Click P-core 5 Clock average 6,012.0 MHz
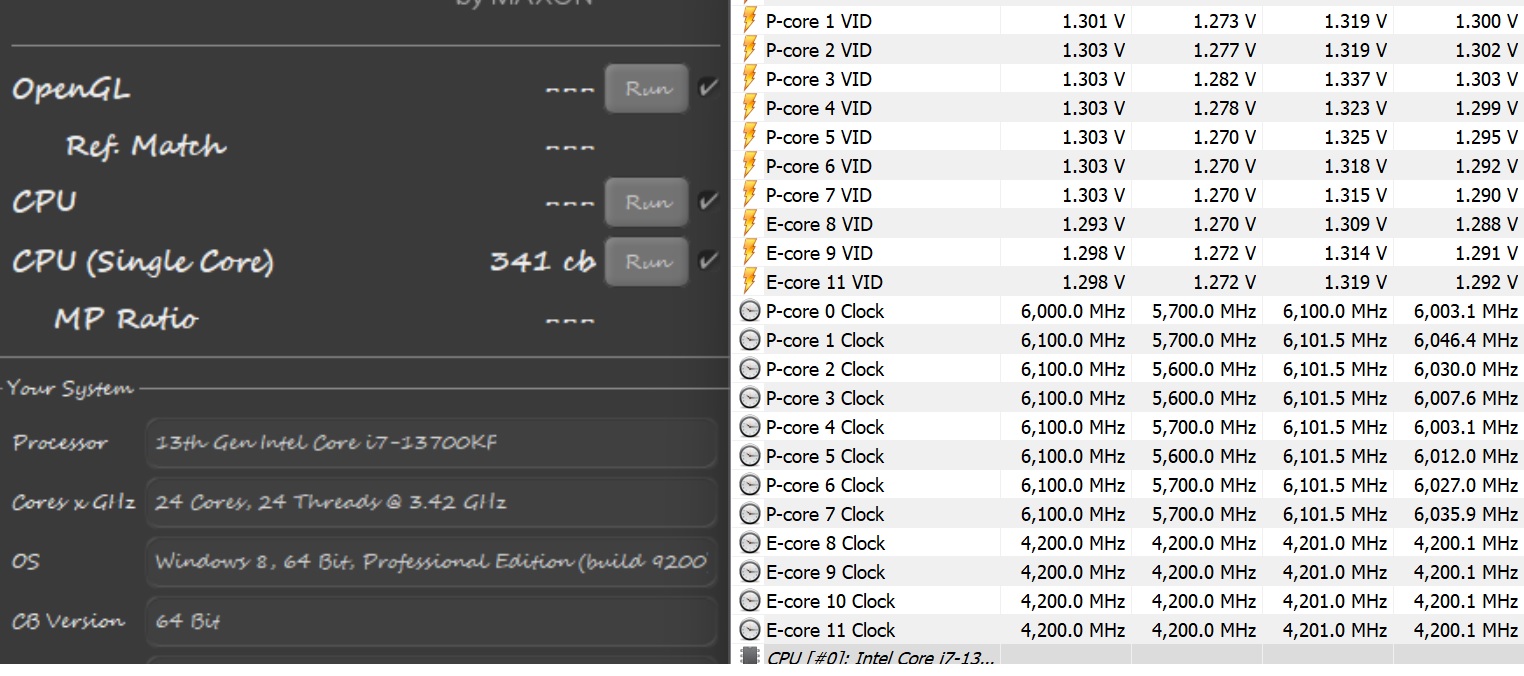The height and width of the screenshot is (676, 1524). [x=1466, y=456]
